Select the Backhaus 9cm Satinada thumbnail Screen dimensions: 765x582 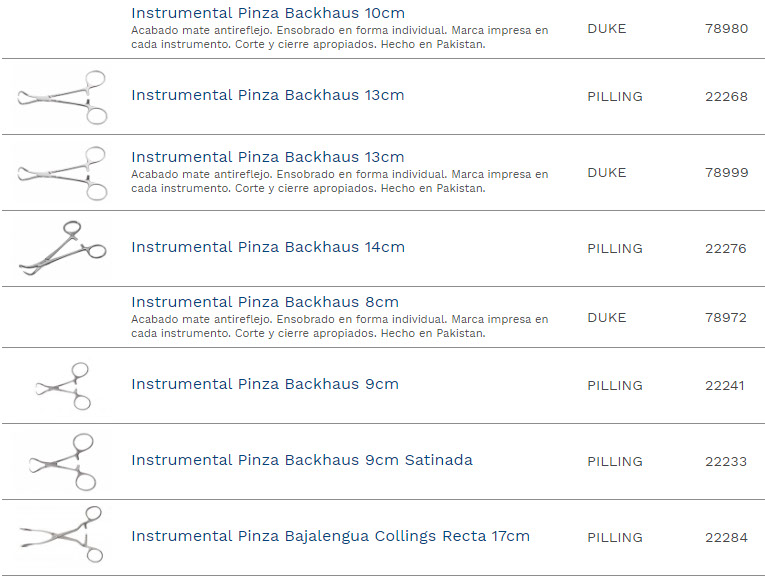point(62,462)
